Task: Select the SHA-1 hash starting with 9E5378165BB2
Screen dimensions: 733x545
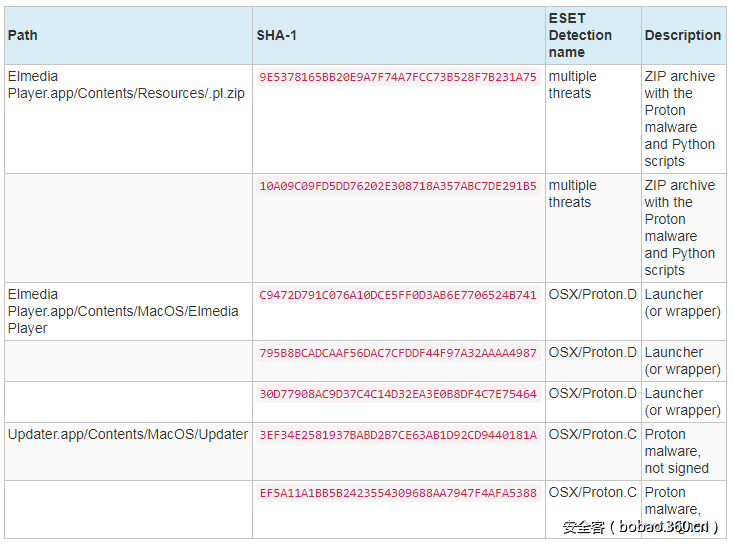Action: [398, 77]
